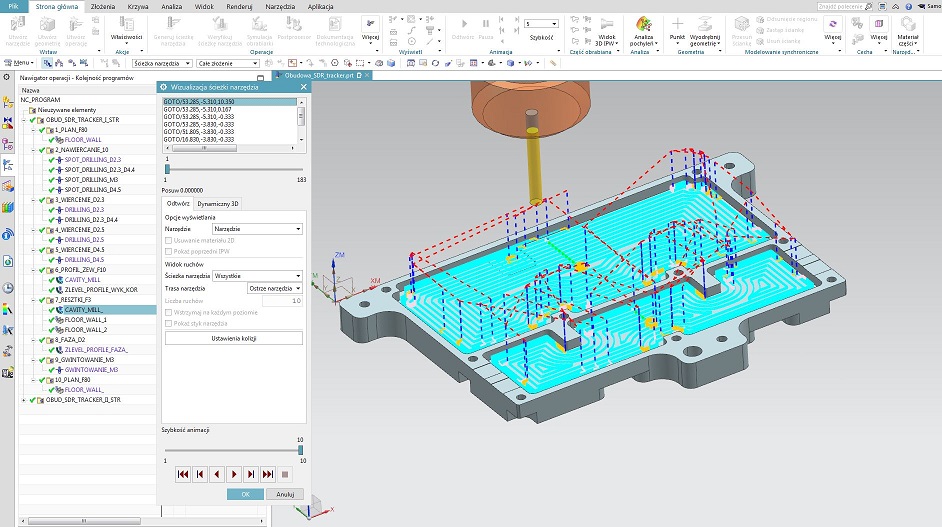Check the Pokaż poprzedni IPW option
Screen dimensions: 942x527
[168, 251]
